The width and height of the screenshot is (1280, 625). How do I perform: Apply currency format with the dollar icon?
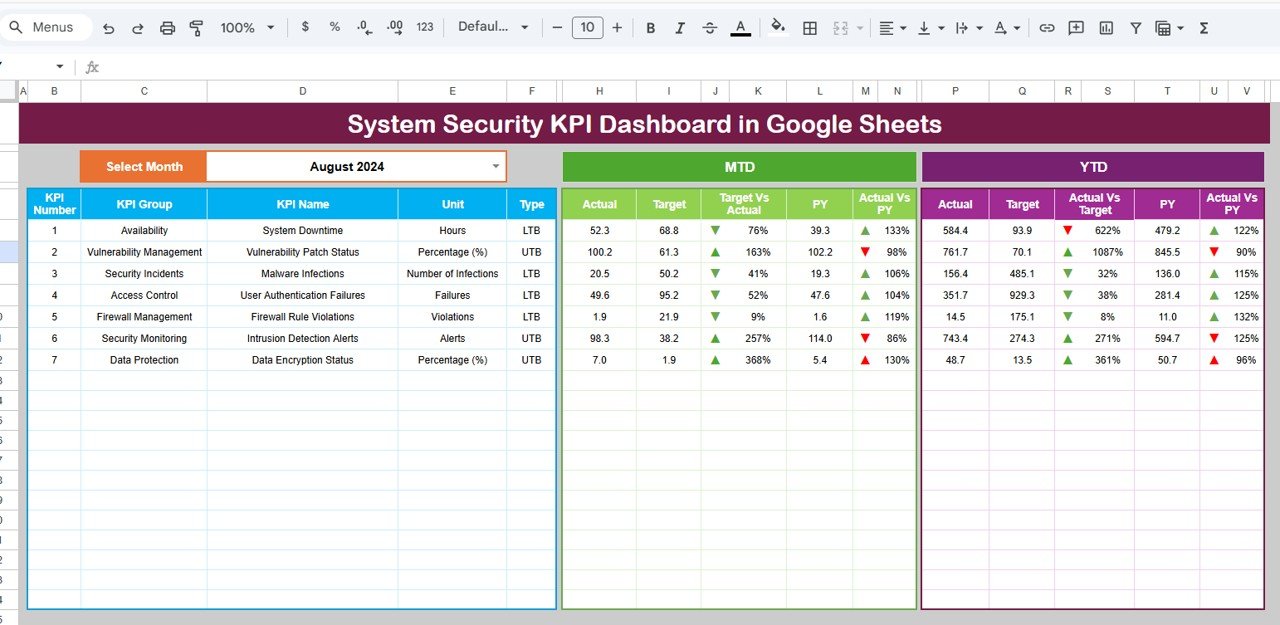tap(305, 27)
